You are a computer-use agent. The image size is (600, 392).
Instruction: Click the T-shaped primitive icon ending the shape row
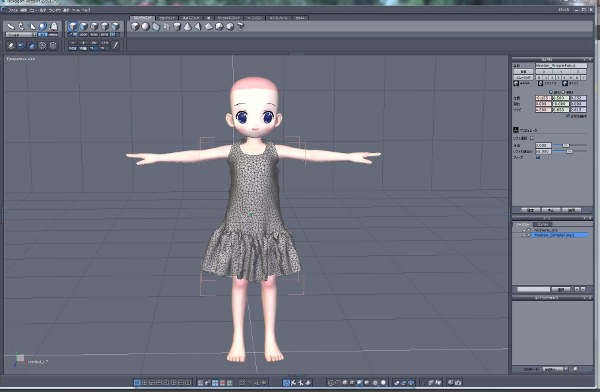[240, 26]
